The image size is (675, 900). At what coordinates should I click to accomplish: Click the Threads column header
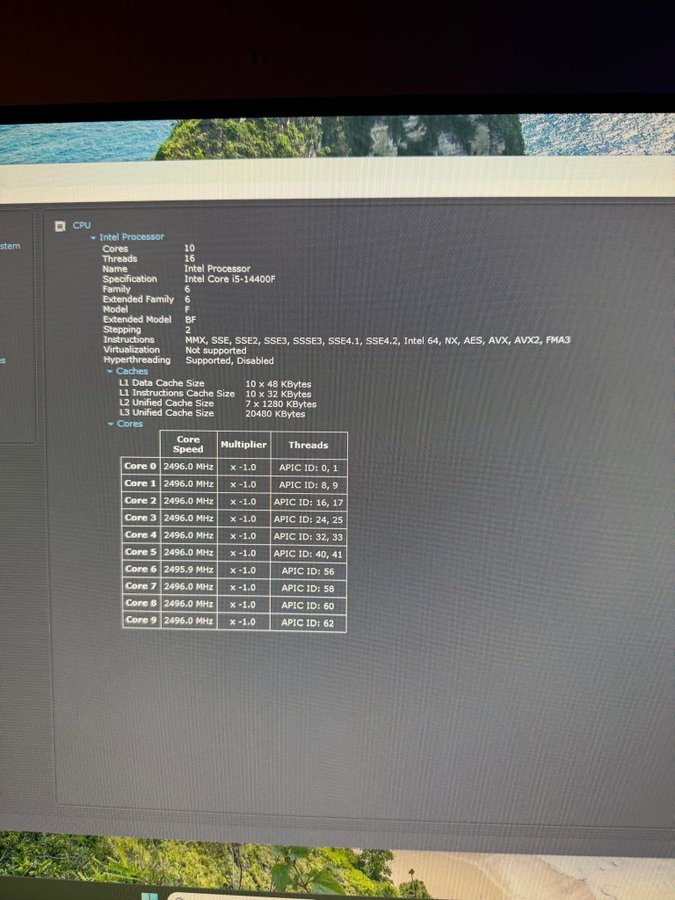click(x=308, y=445)
